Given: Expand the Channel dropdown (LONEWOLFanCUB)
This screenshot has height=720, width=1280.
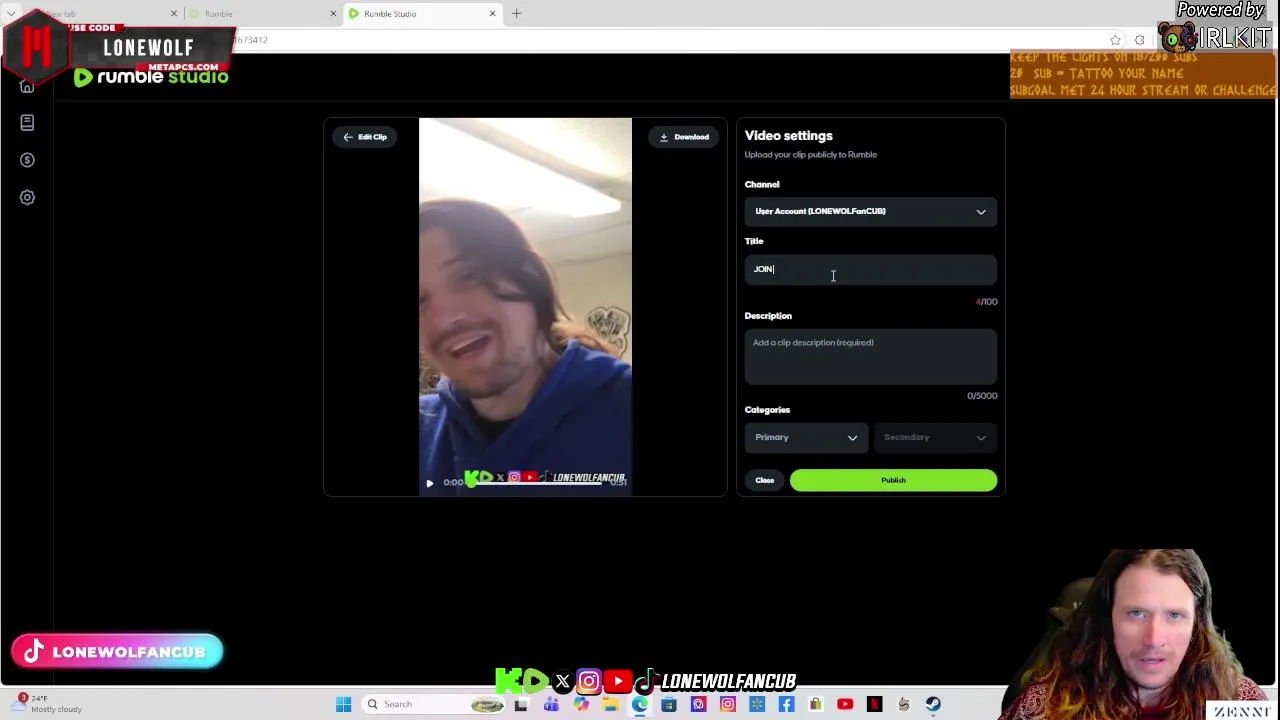Looking at the screenshot, I should [x=870, y=211].
